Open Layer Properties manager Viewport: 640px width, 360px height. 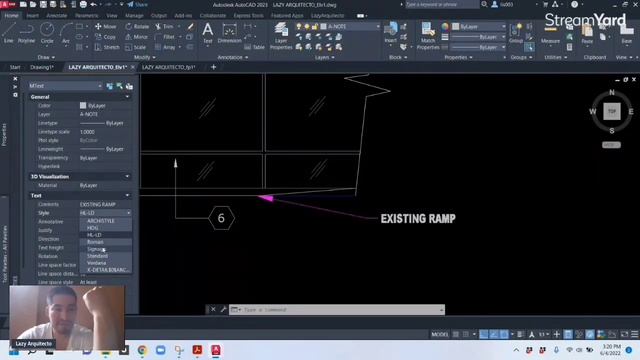(281, 36)
